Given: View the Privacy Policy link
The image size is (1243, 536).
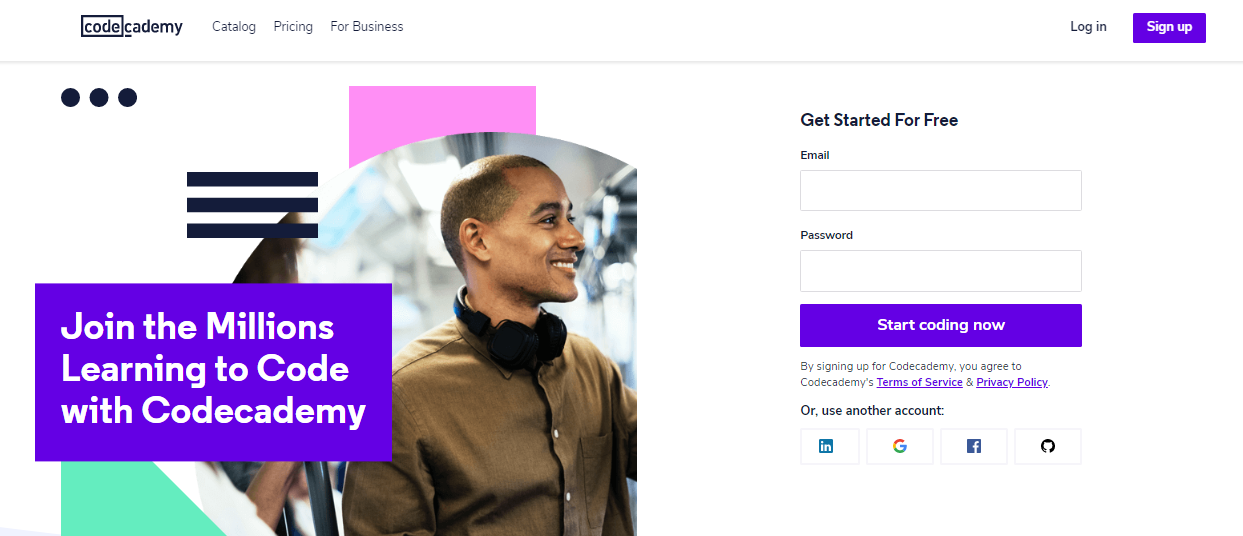Looking at the screenshot, I should click(x=1012, y=382).
